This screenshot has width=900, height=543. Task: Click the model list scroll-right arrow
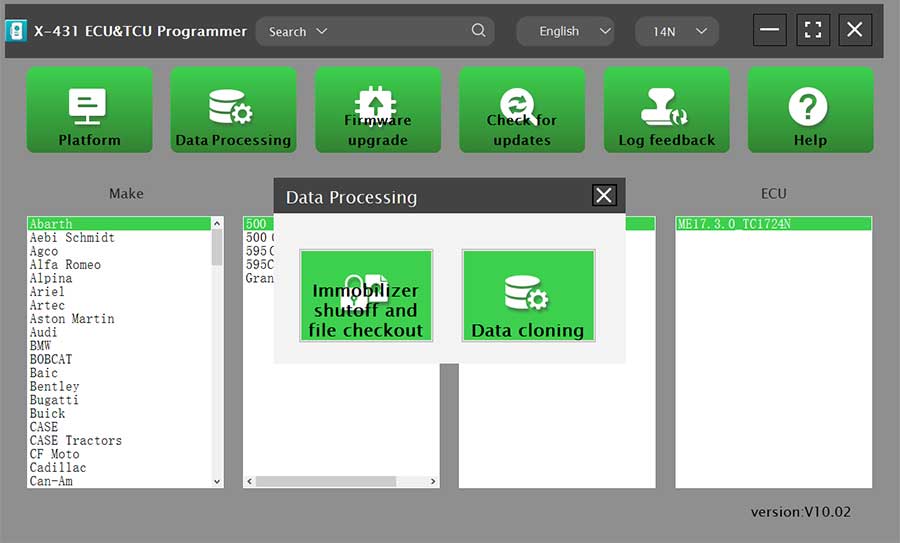[433, 481]
